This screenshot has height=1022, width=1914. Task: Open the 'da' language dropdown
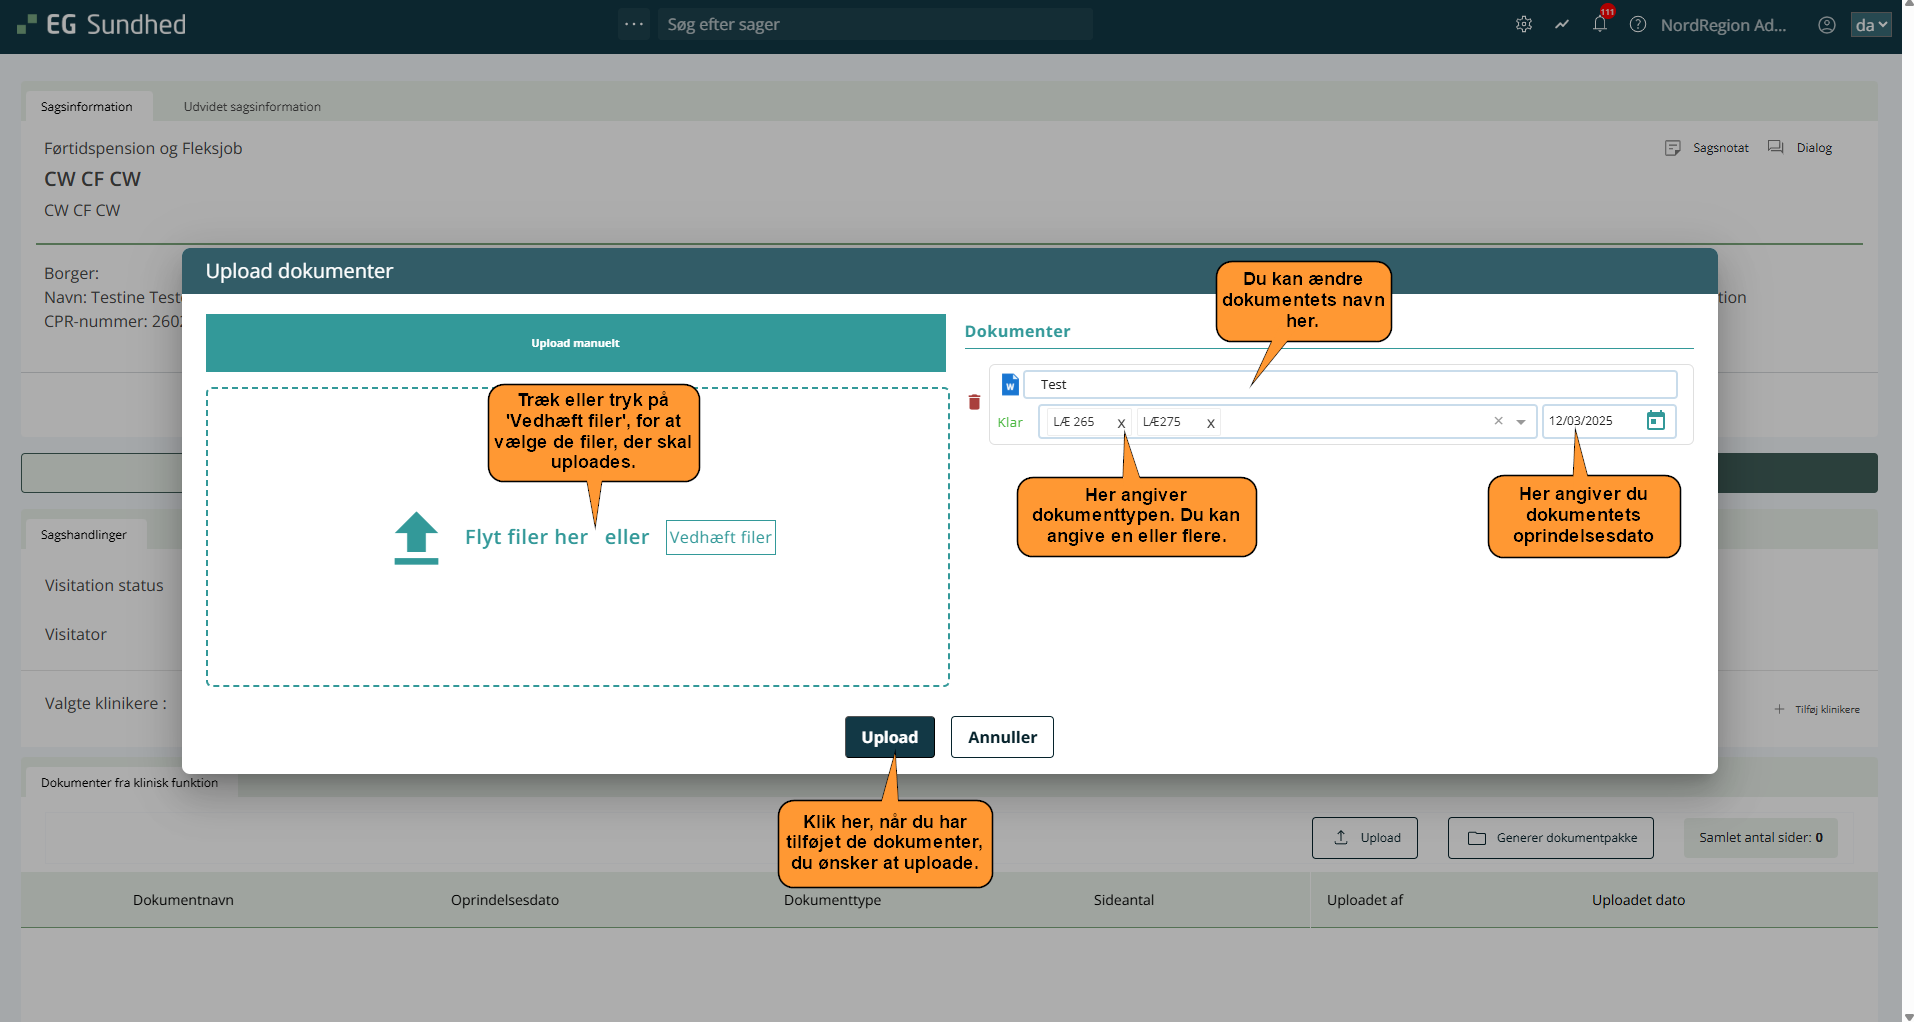1870,25
